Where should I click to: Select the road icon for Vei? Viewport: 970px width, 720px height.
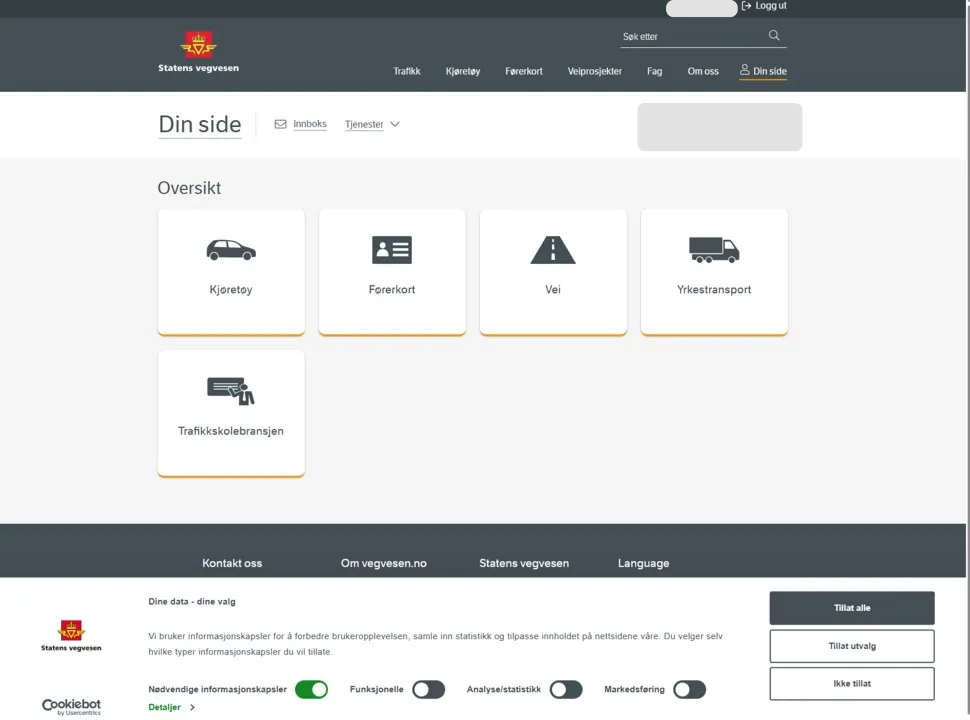(553, 250)
